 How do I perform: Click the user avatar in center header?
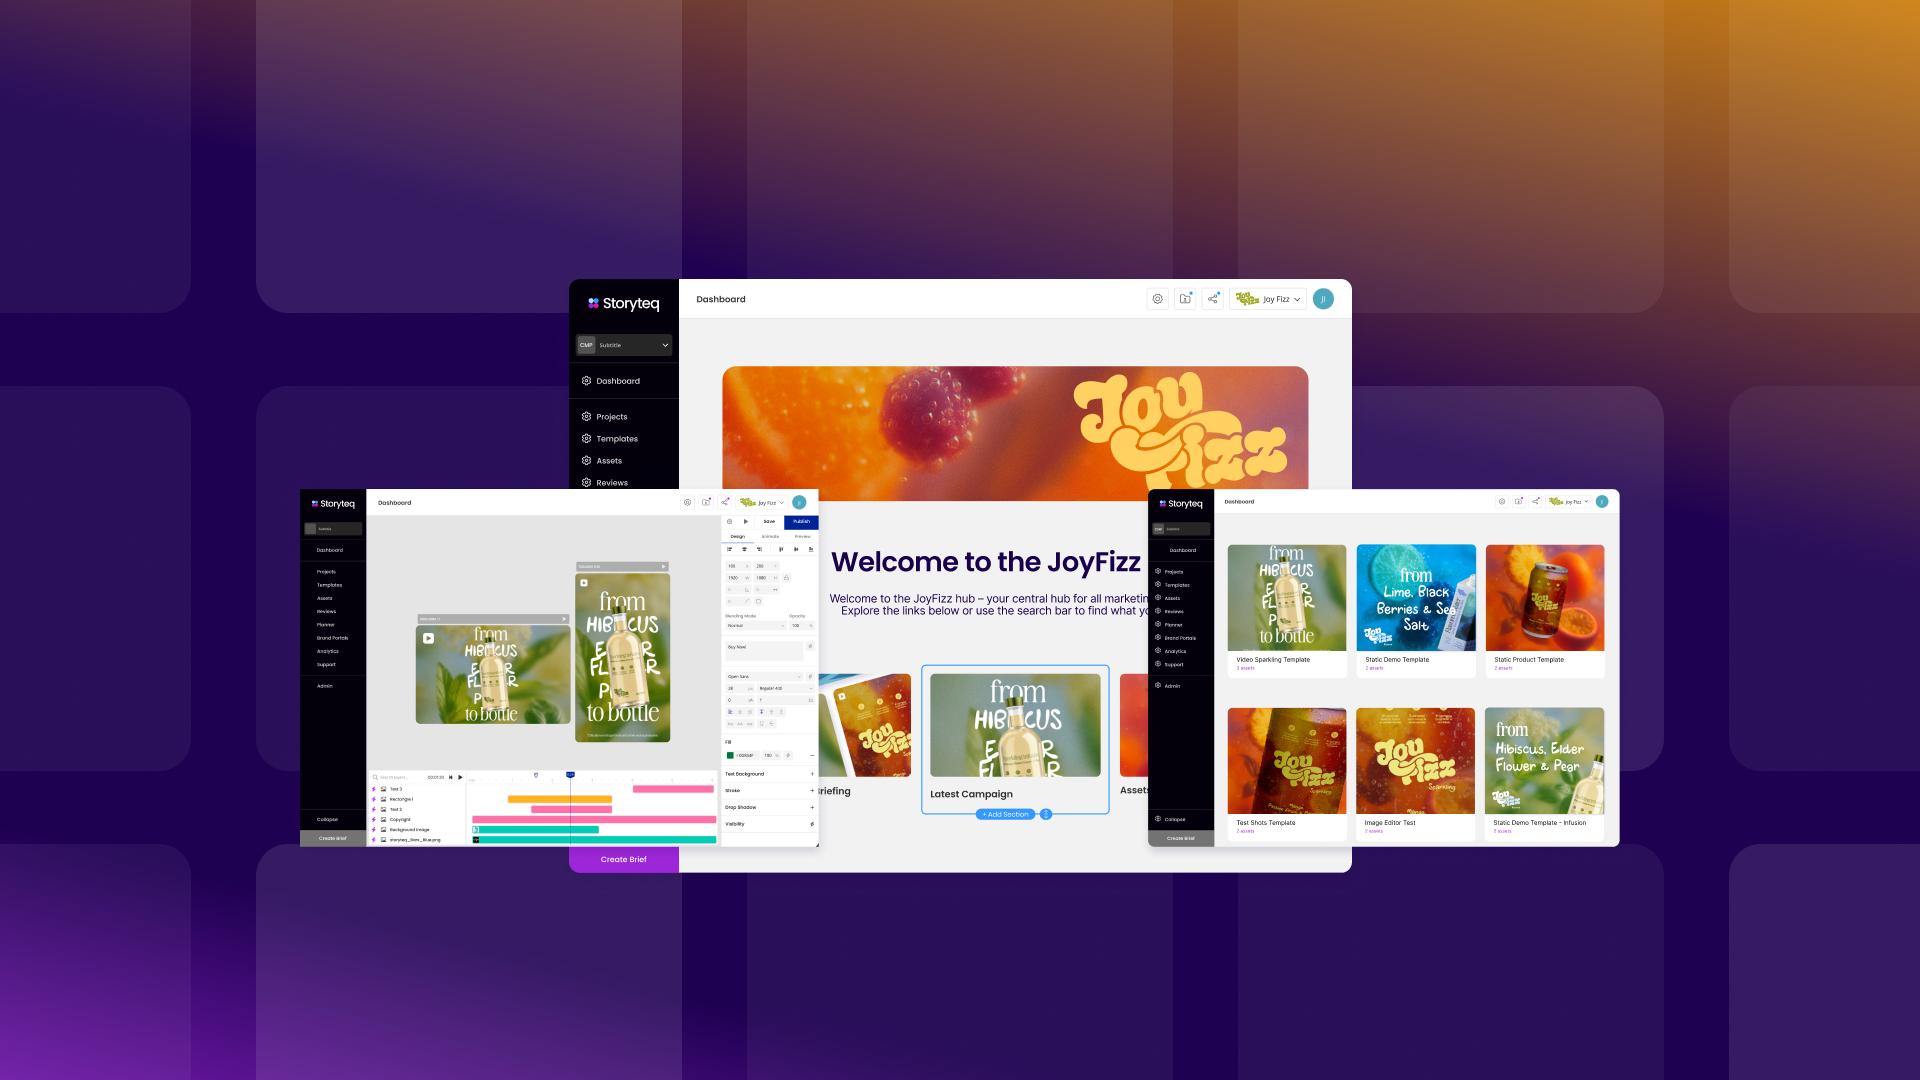click(1323, 299)
